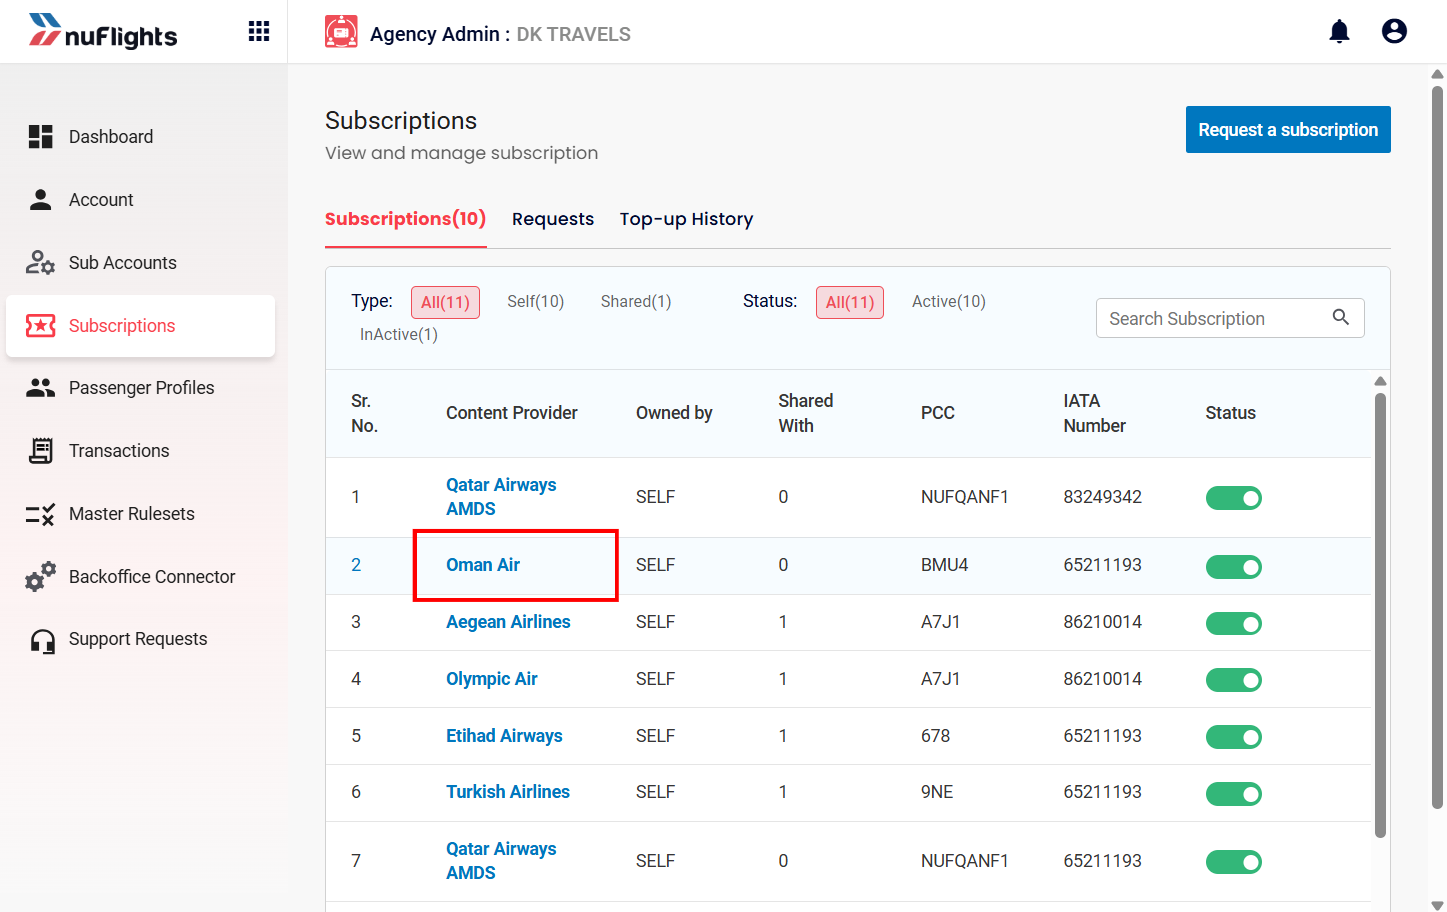Image resolution: width=1447 pixels, height=912 pixels.
Task: Toggle status for Qatar Airways AMDS row 1
Action: tap(1233, 498)
